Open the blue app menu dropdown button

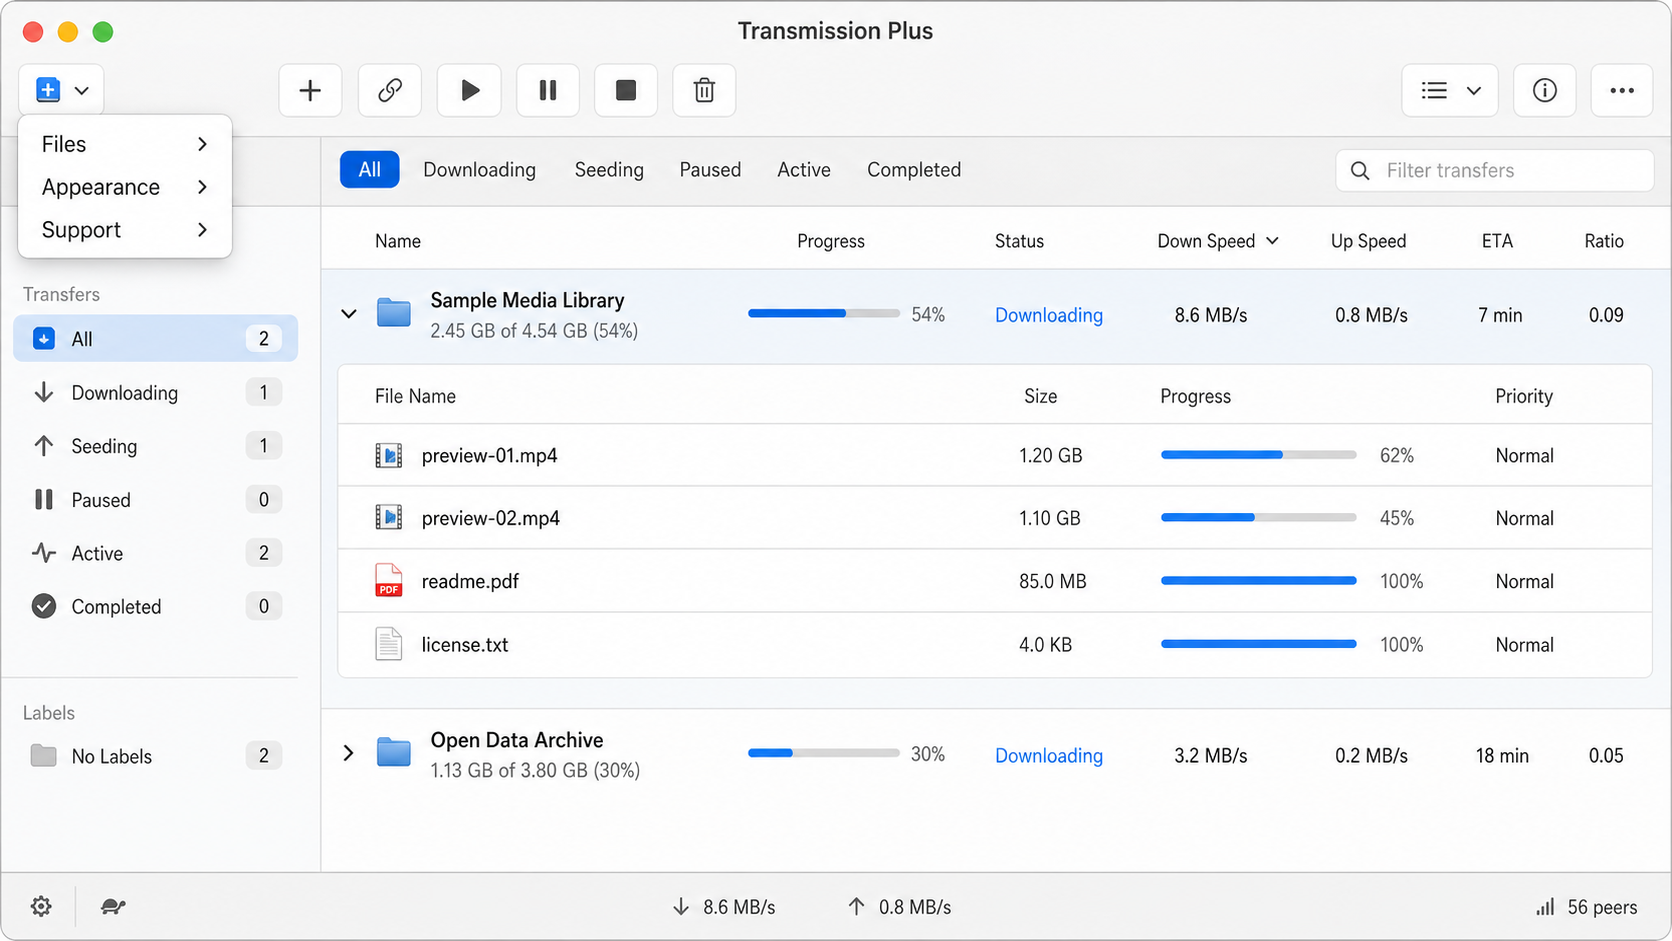tap(61, 90)
